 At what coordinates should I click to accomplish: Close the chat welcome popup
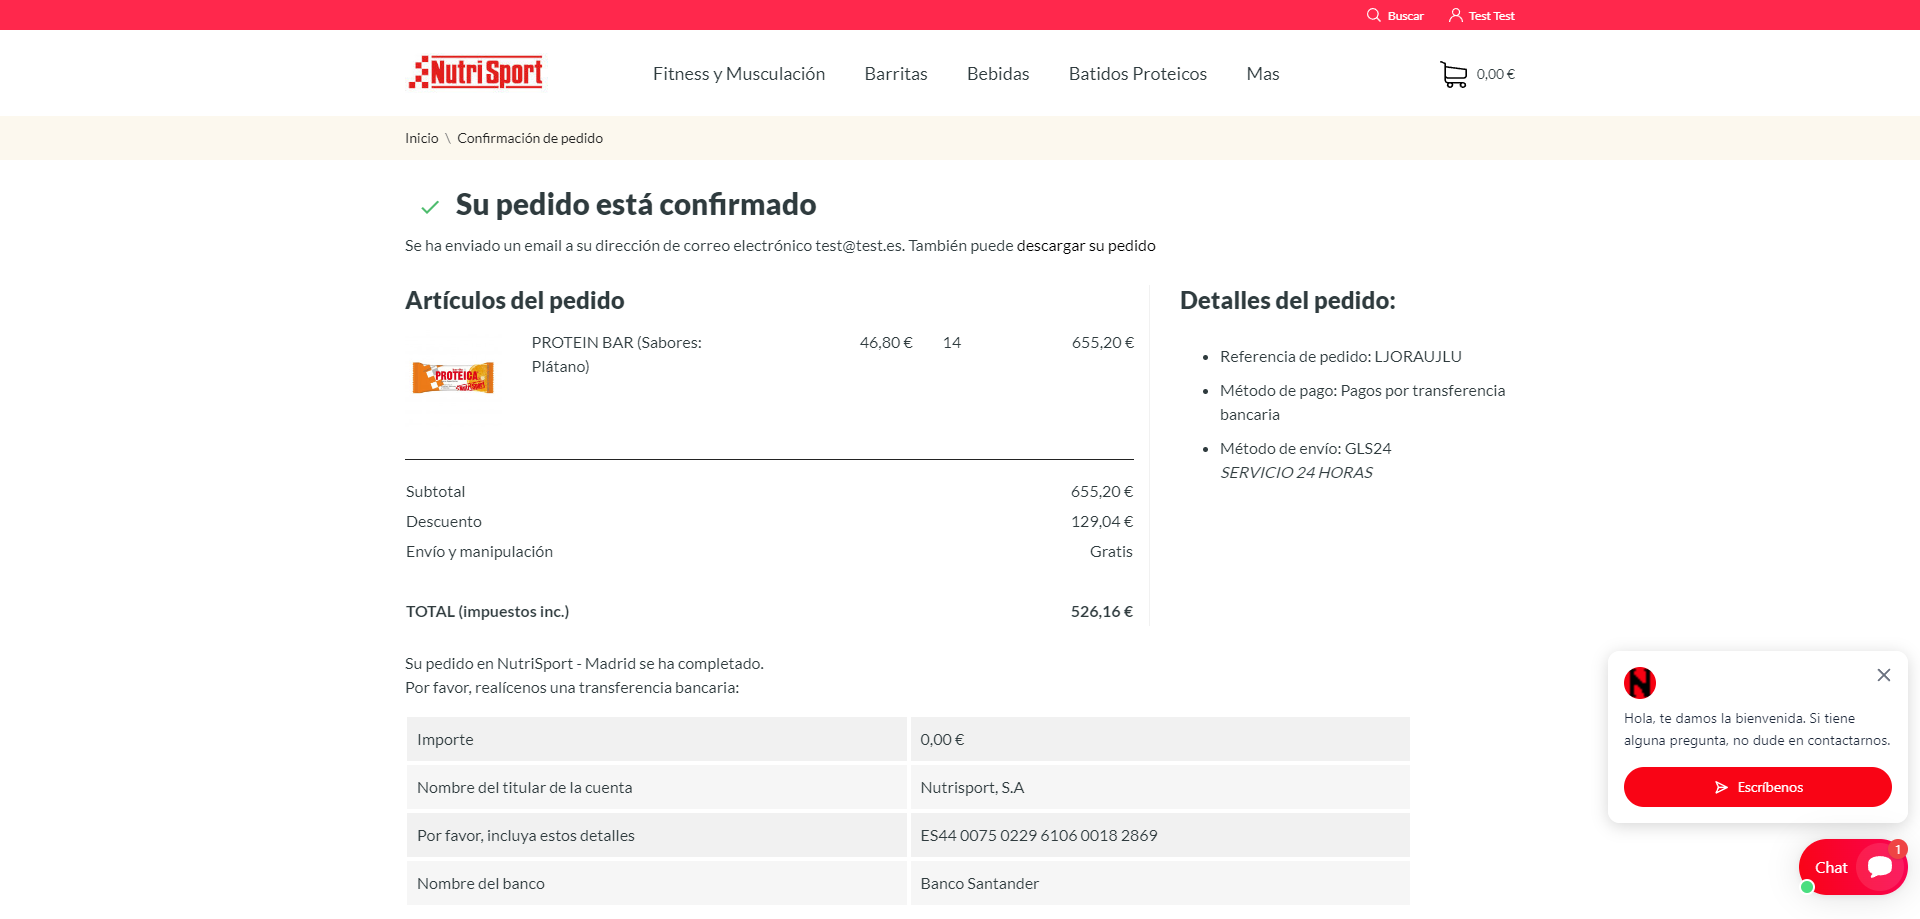[x=1884, y=675]
